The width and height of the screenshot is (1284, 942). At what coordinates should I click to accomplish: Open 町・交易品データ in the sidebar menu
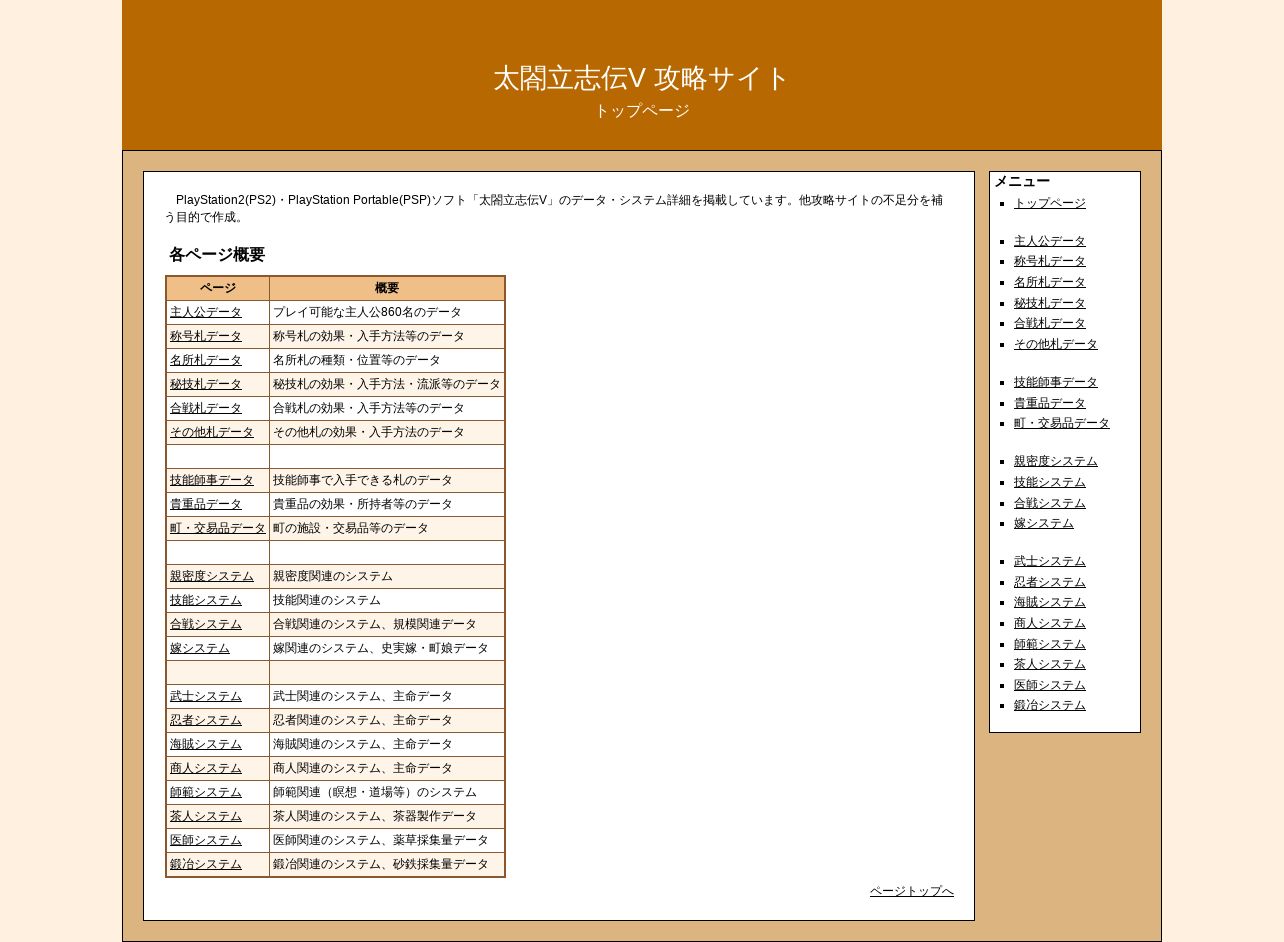tap(1061, 423)
